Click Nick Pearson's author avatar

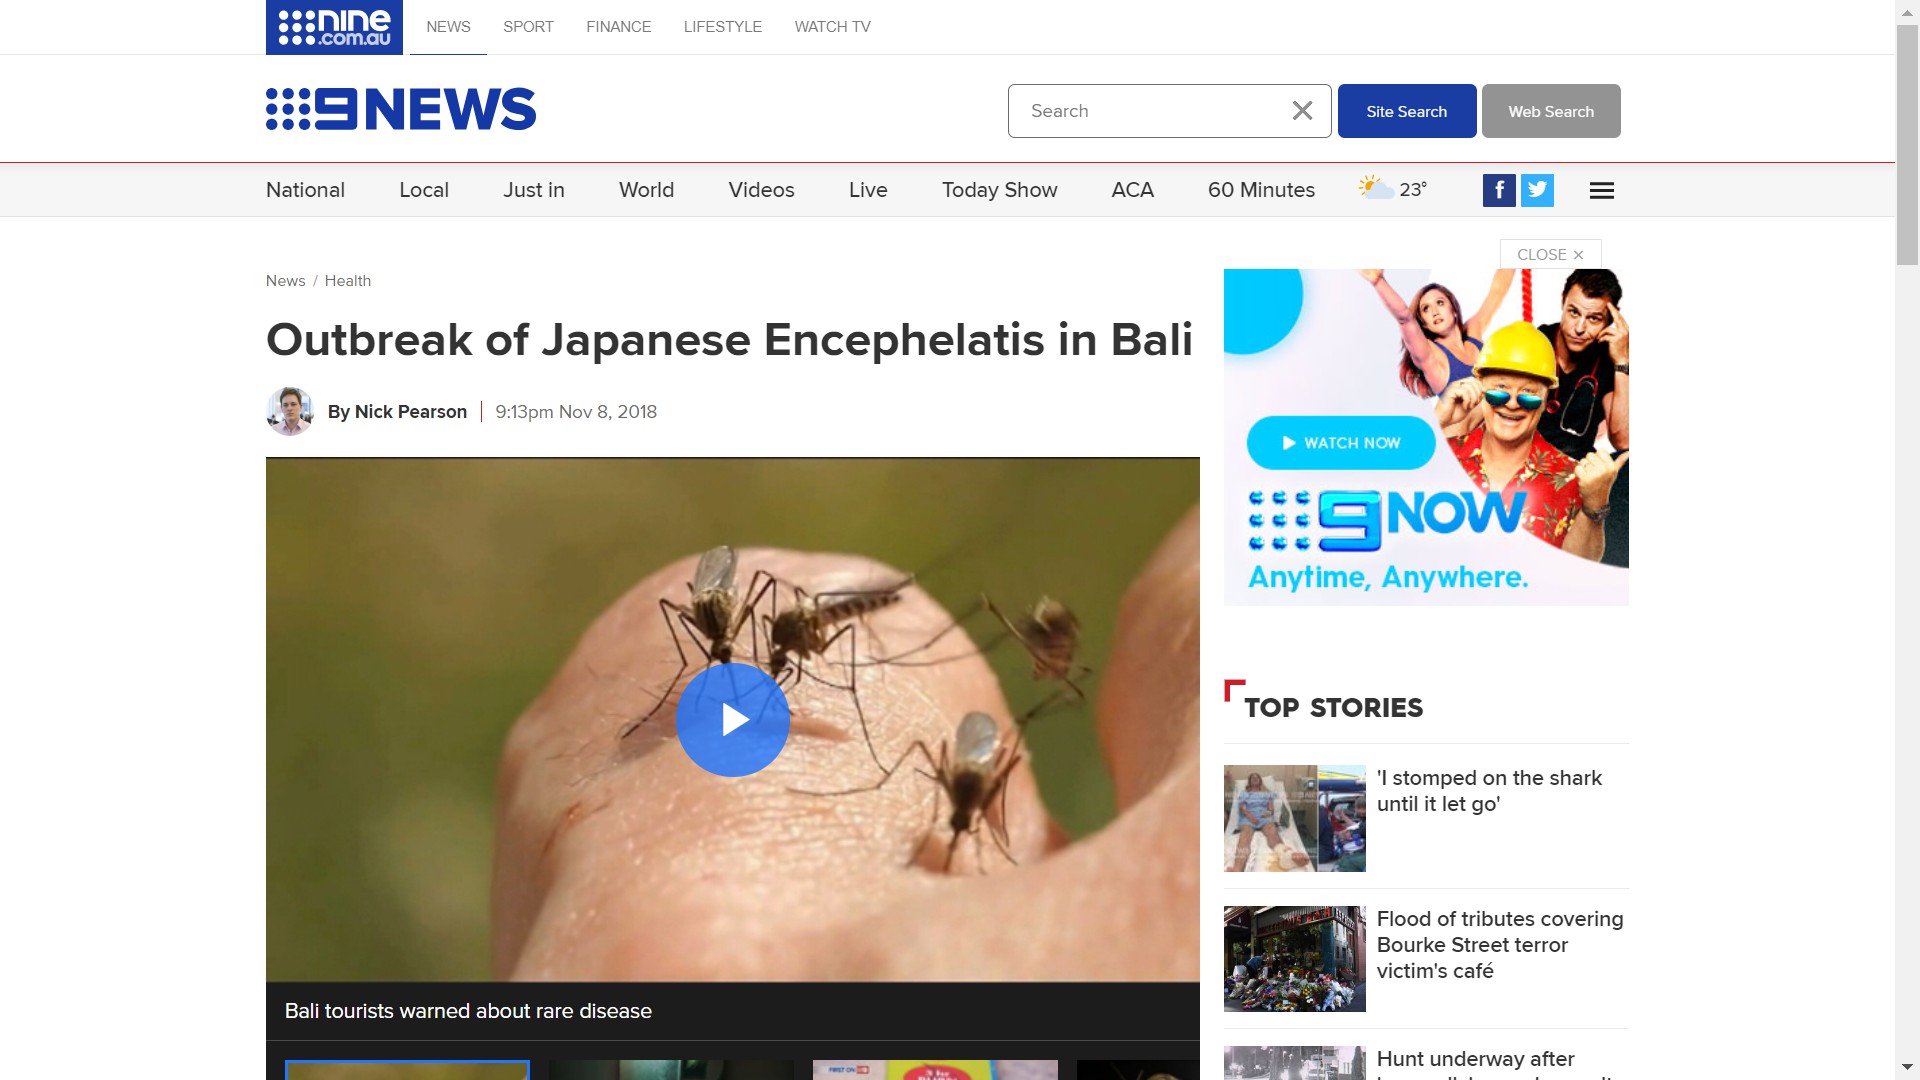pyautogui.click(x=290, y=411)
